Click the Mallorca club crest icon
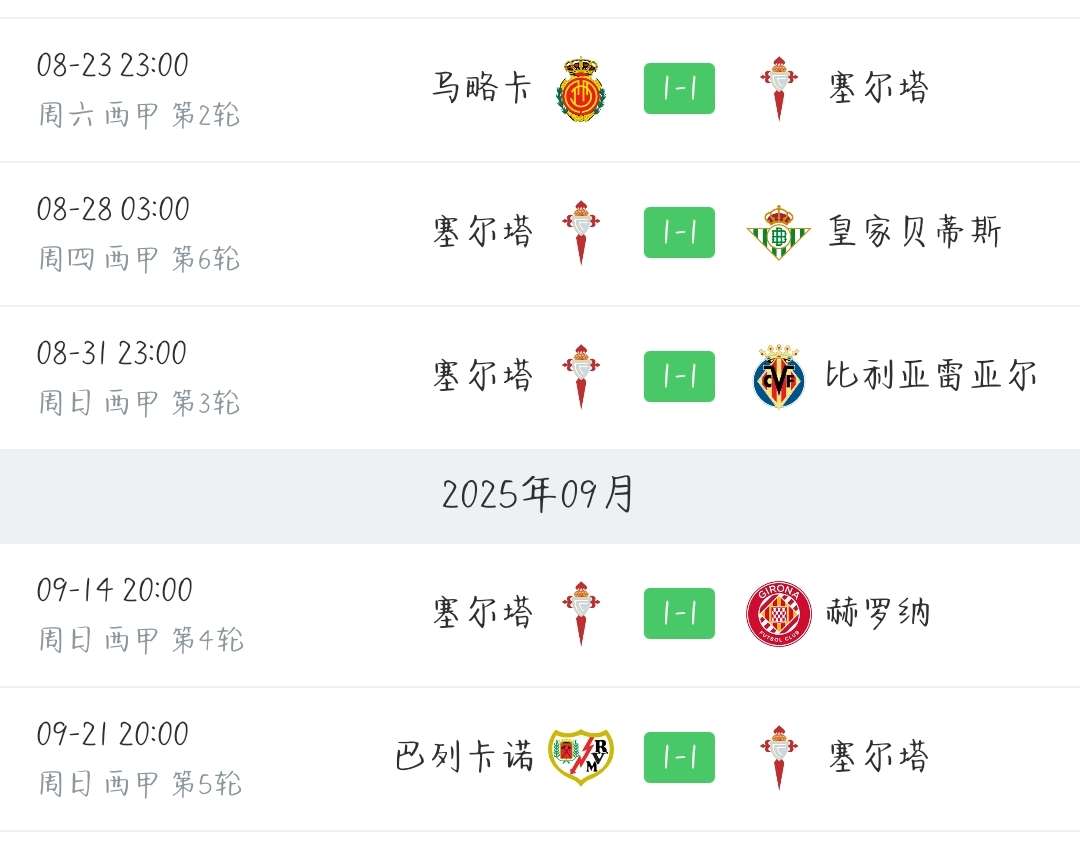Screen dimensions: 1080x846 point(581,89)
